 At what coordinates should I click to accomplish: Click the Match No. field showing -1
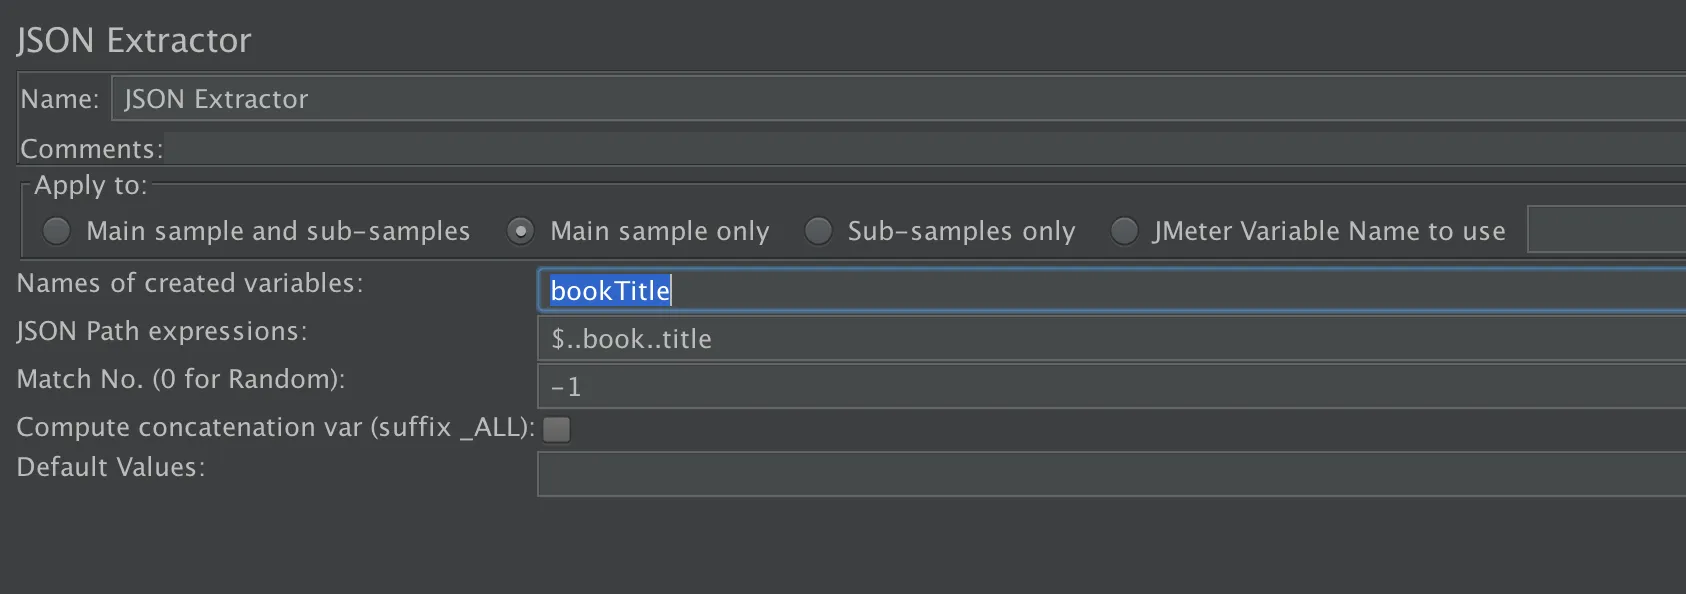(x=1112, y=387)
